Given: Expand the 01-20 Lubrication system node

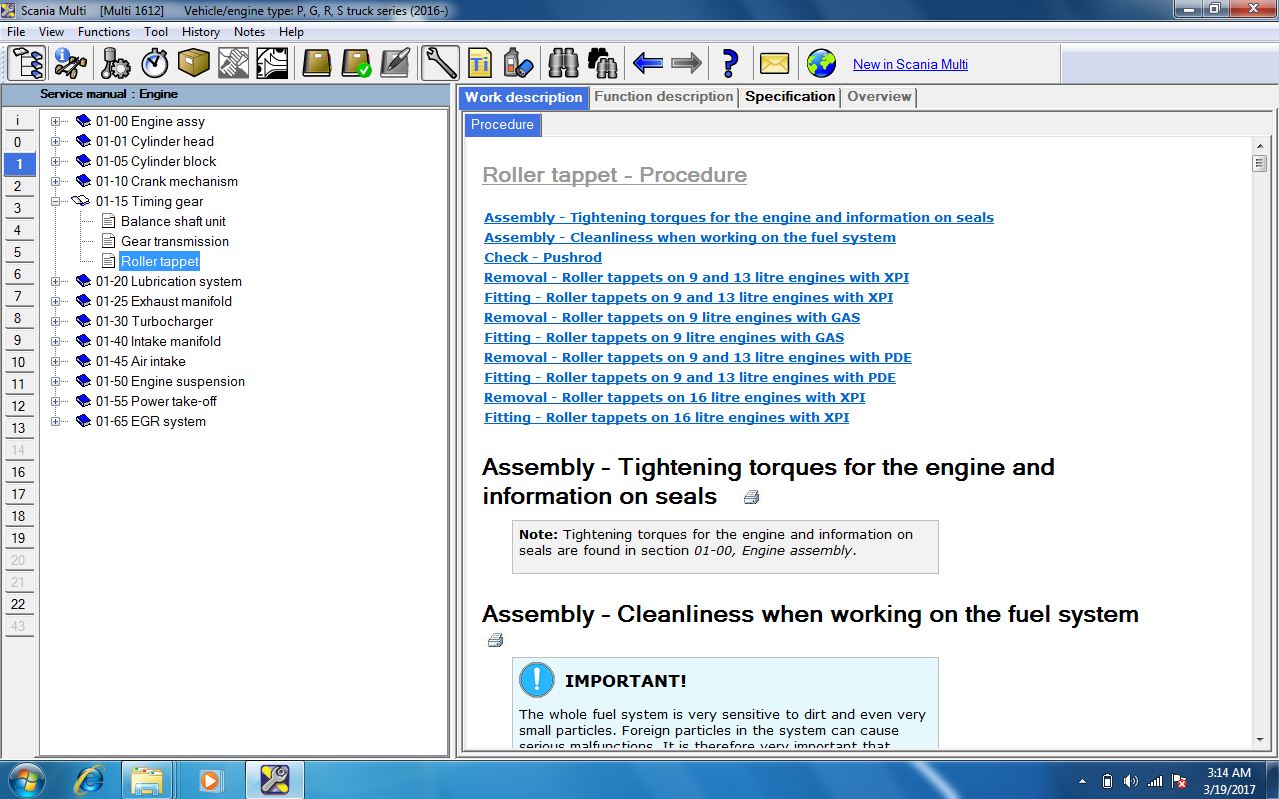Looking at the screenshot, I should click(x=56, y=281).
